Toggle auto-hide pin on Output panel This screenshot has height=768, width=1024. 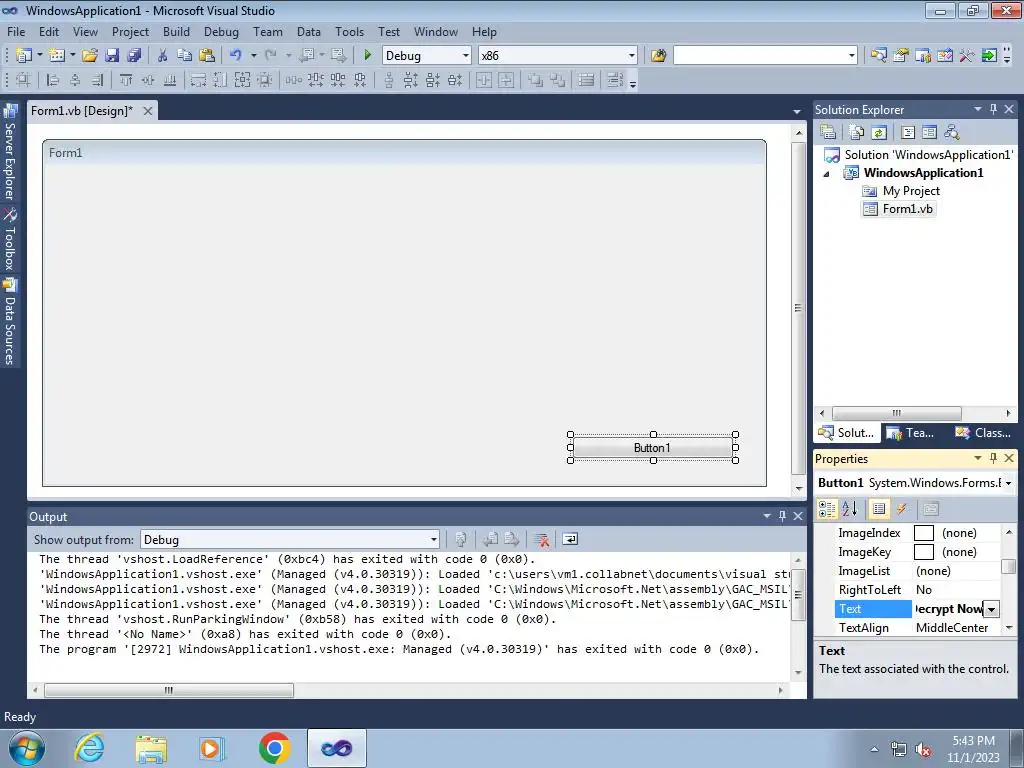tap(782, 516)
